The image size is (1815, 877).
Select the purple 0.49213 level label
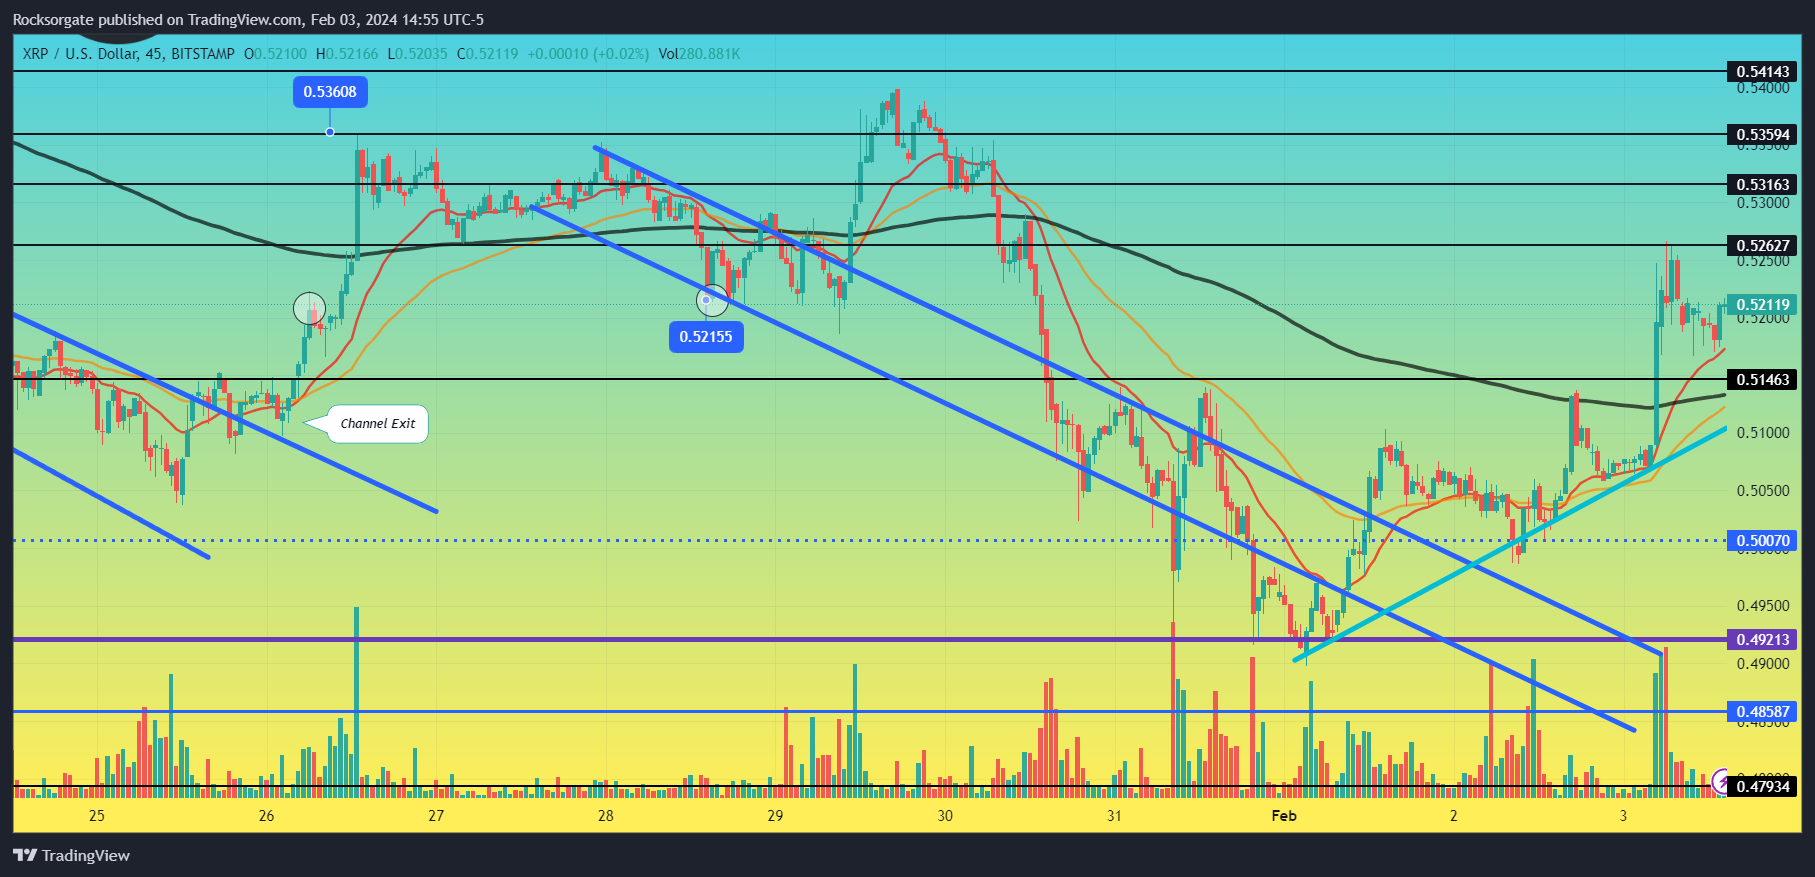click(1762, 640)
